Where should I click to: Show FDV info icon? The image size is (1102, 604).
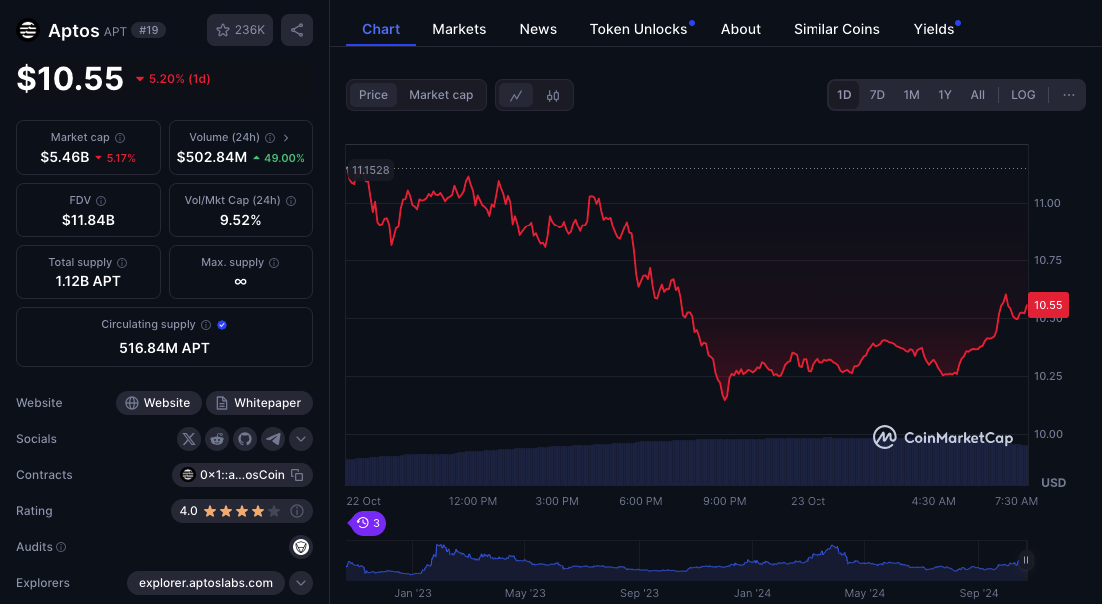[x=101, y=200]
